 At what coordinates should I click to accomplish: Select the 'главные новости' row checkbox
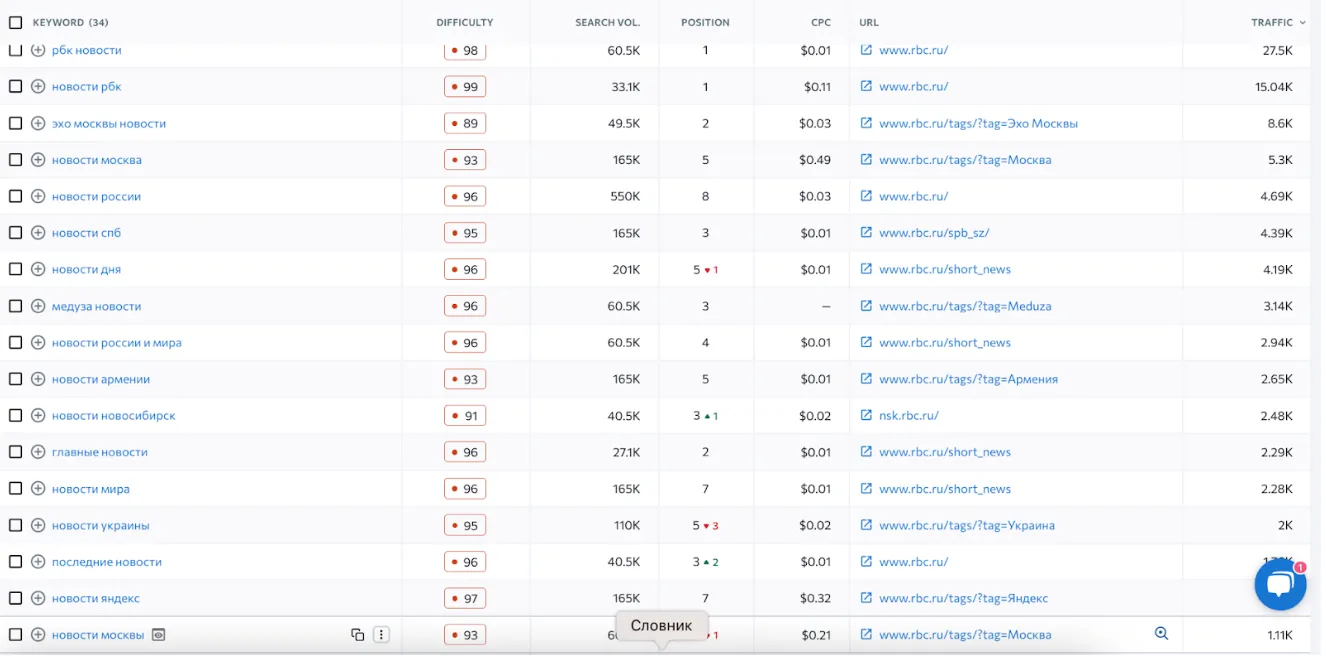point(15,453)
